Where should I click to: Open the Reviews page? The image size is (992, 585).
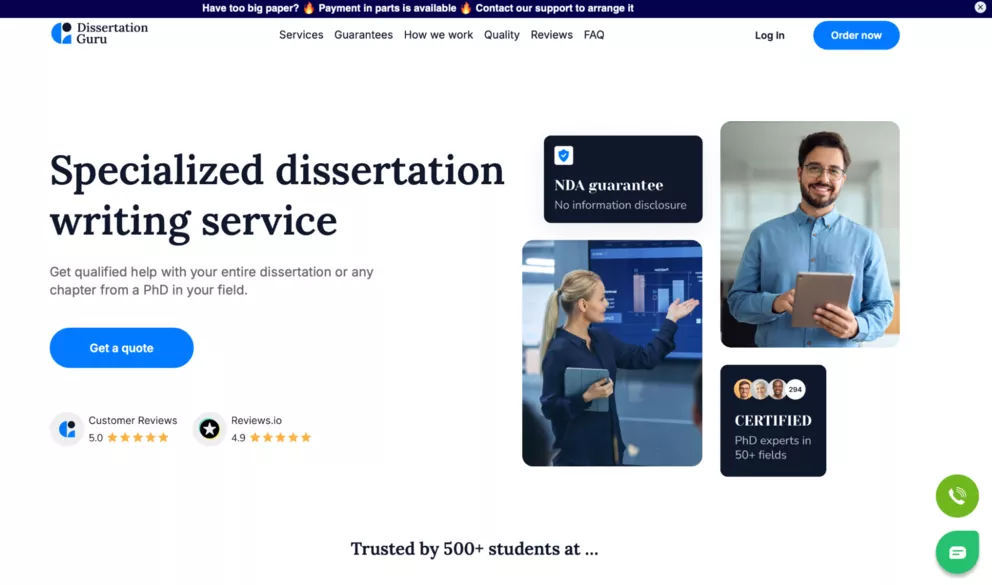pyautogui.click(x=552, y=35)
